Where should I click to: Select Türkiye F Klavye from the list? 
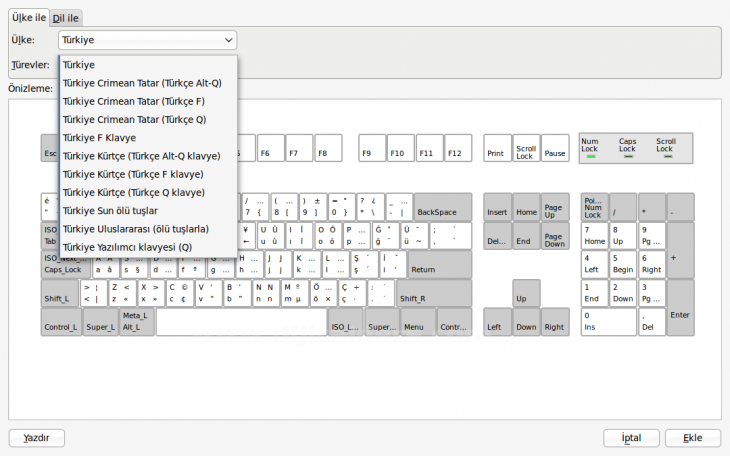[99, 137]
